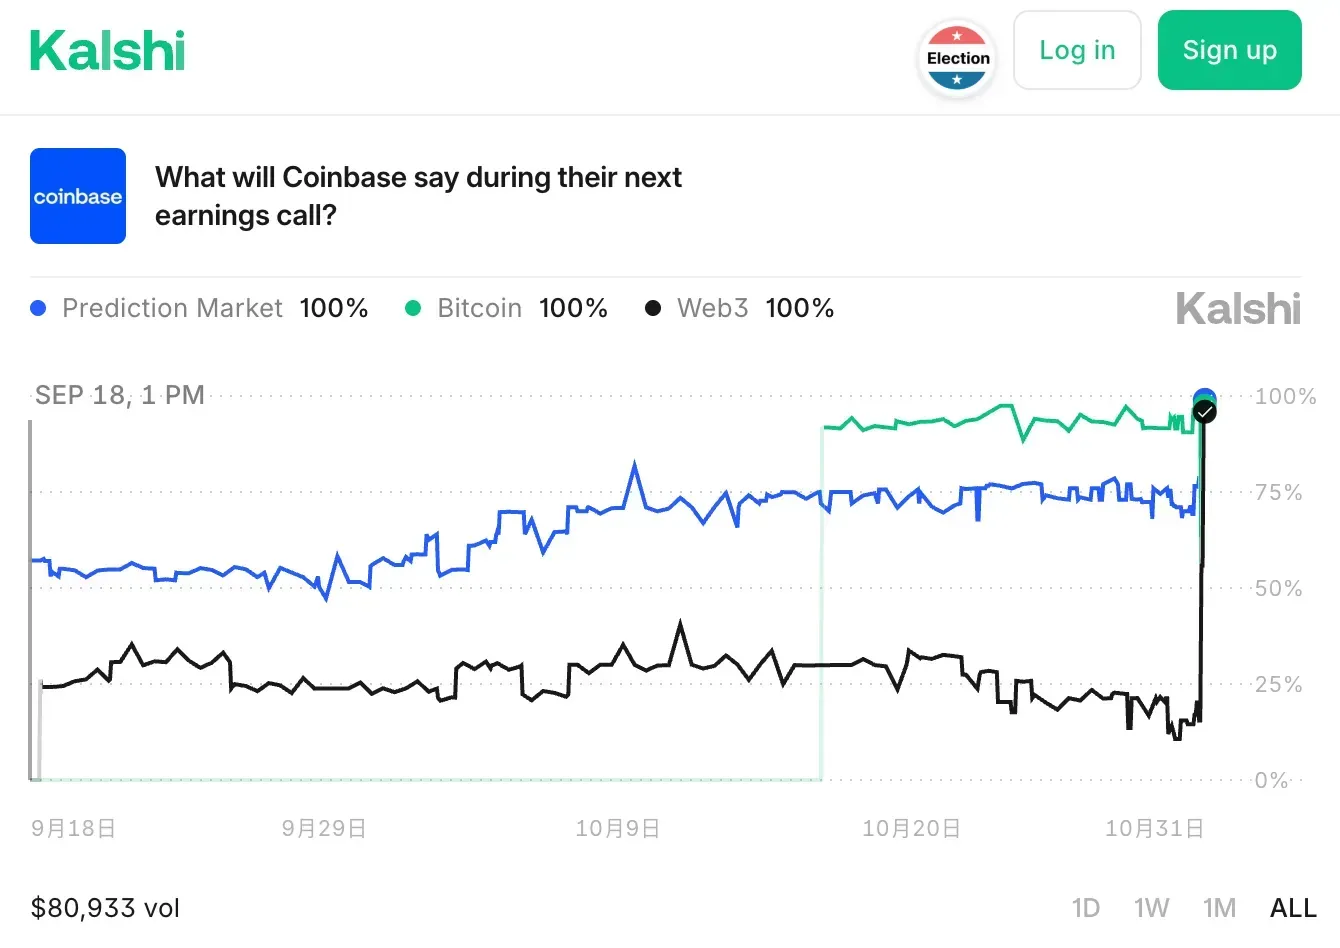1340x948 pixels.
Task: Click the 10月9日 date on the chart axis
Action: point(617,829)
